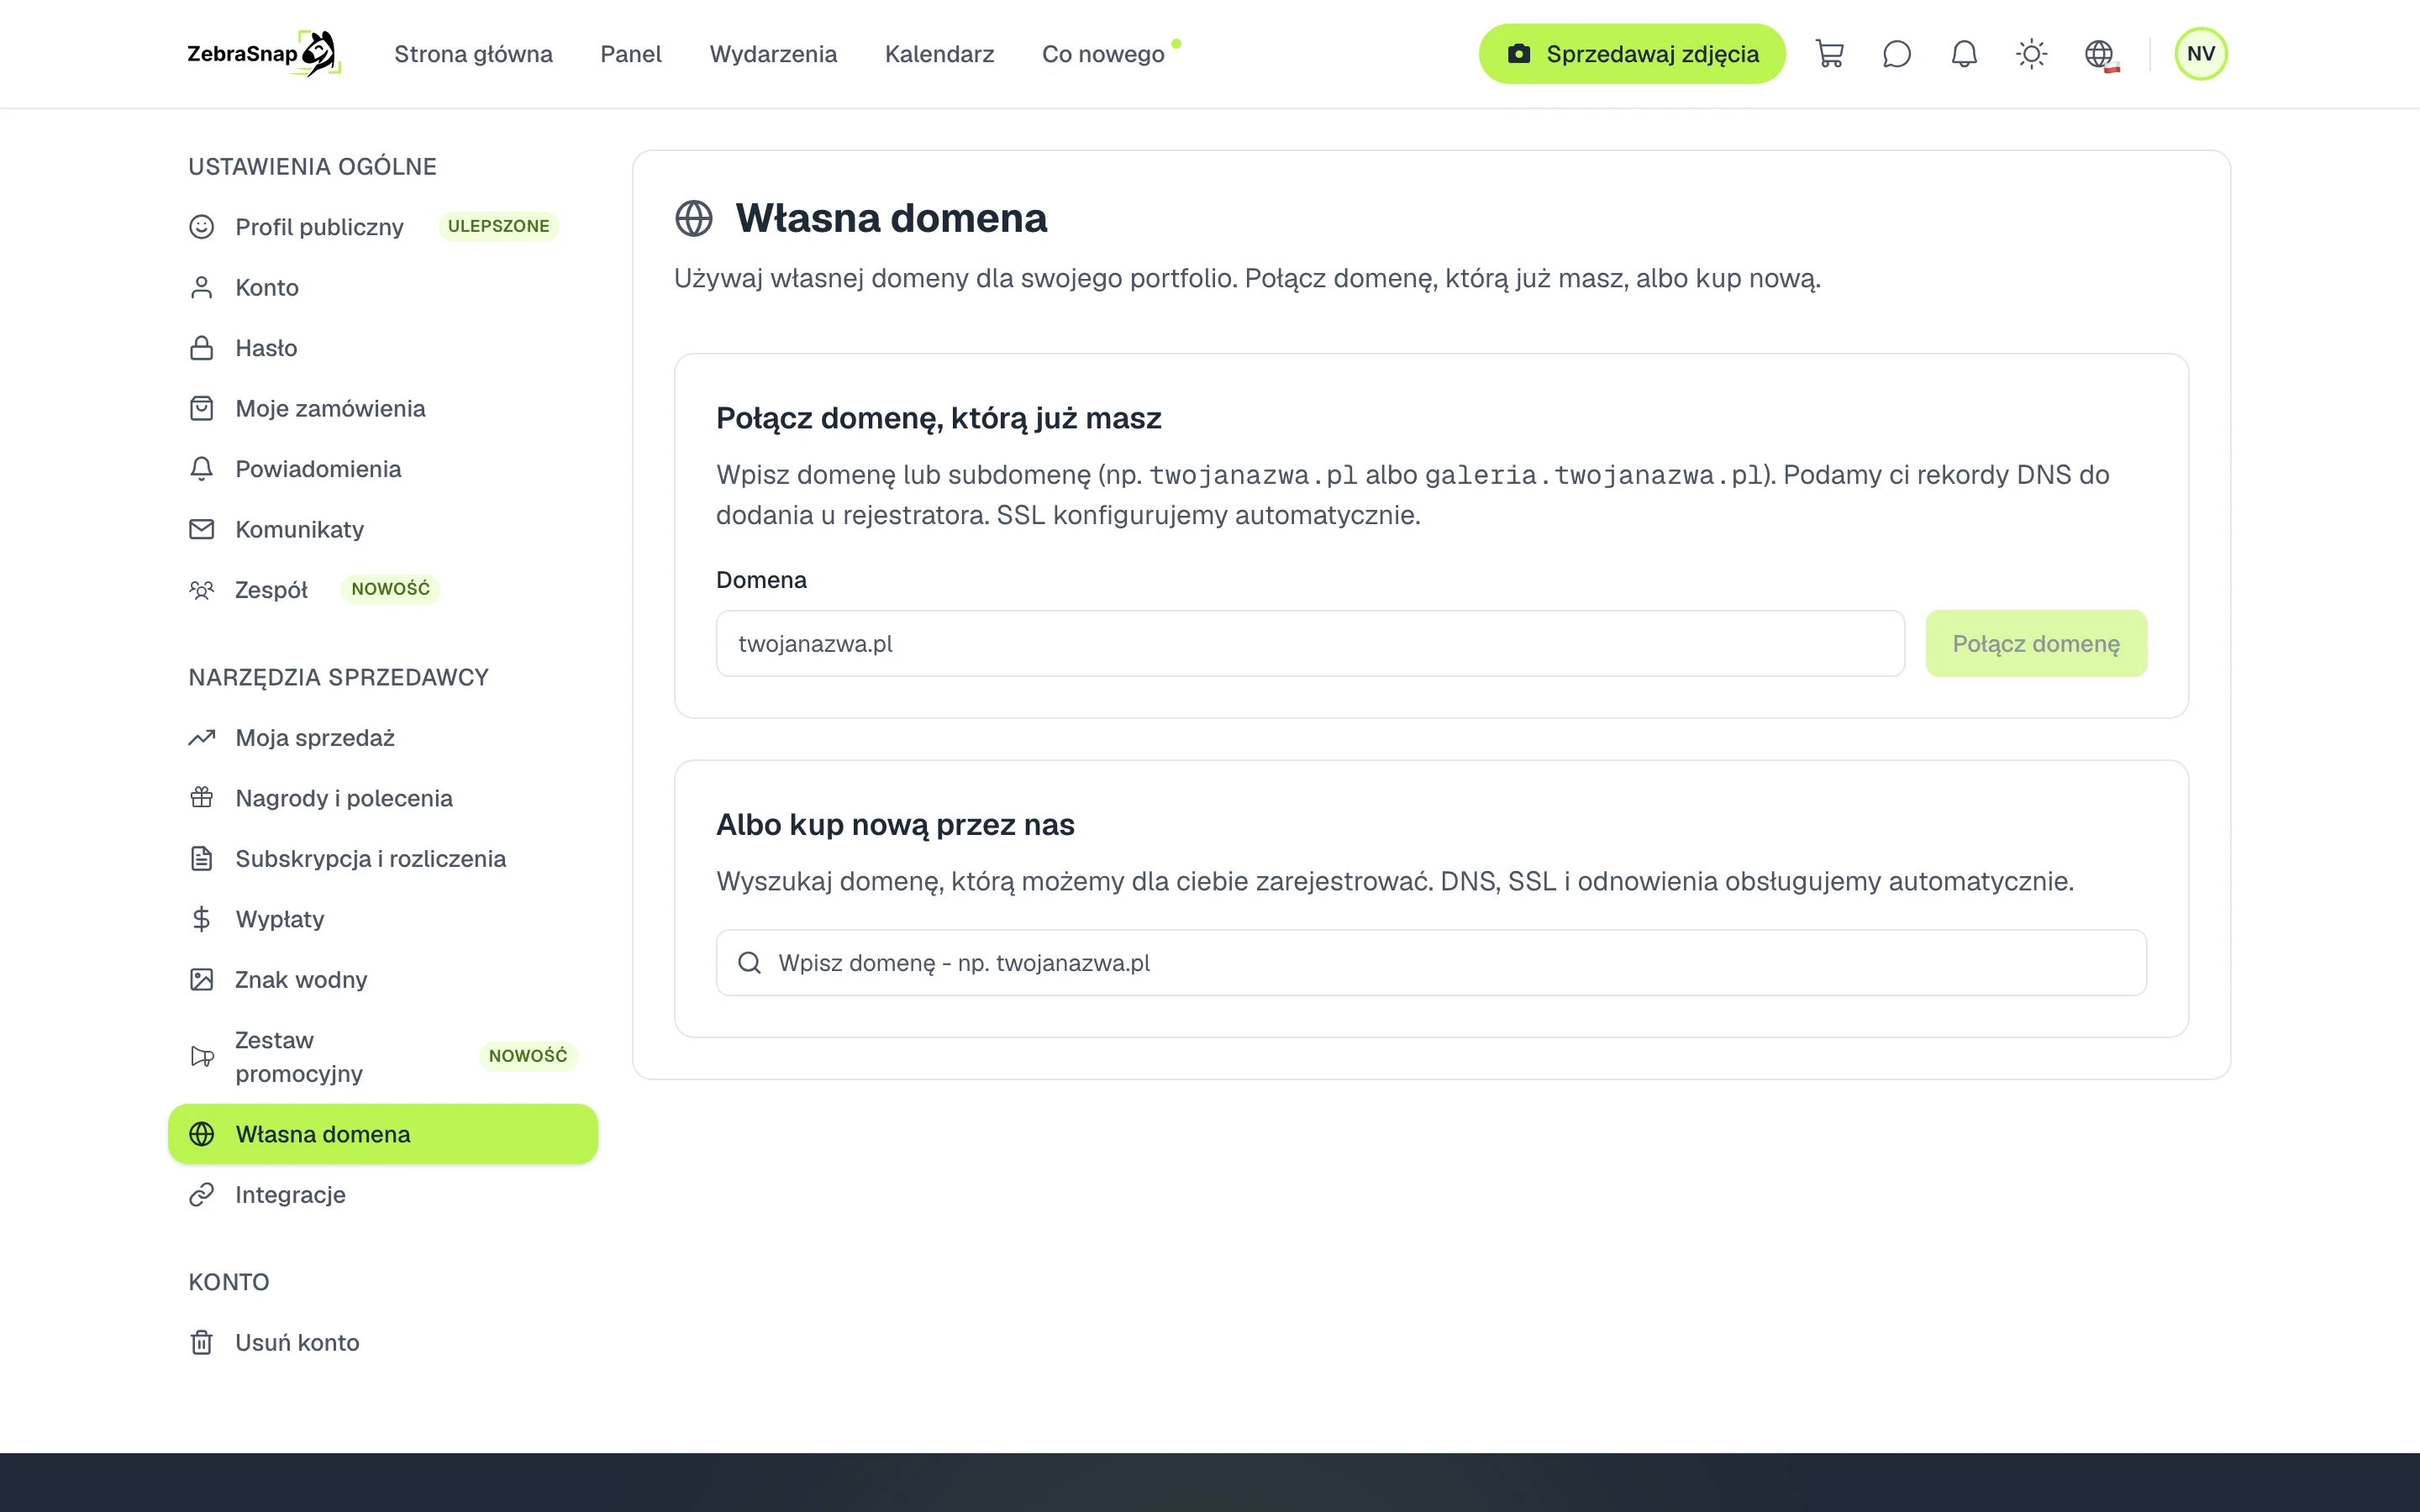This screenshot has width=2420, height=1512.
Task: Go to Strona główna in top navigation
Action: click(x=473, y=54)
